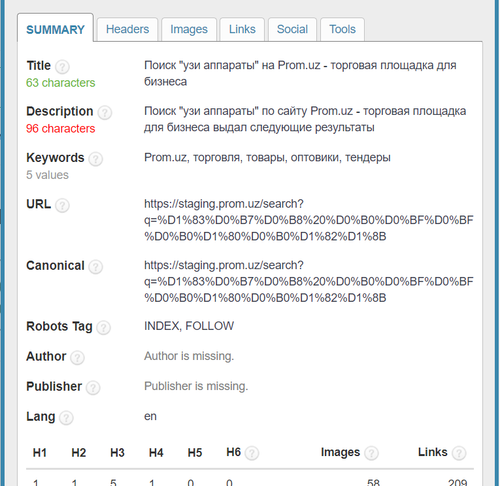Click the help icon beside Lang
This screenshot has height=486, width=500.
[x=66, y=418]
